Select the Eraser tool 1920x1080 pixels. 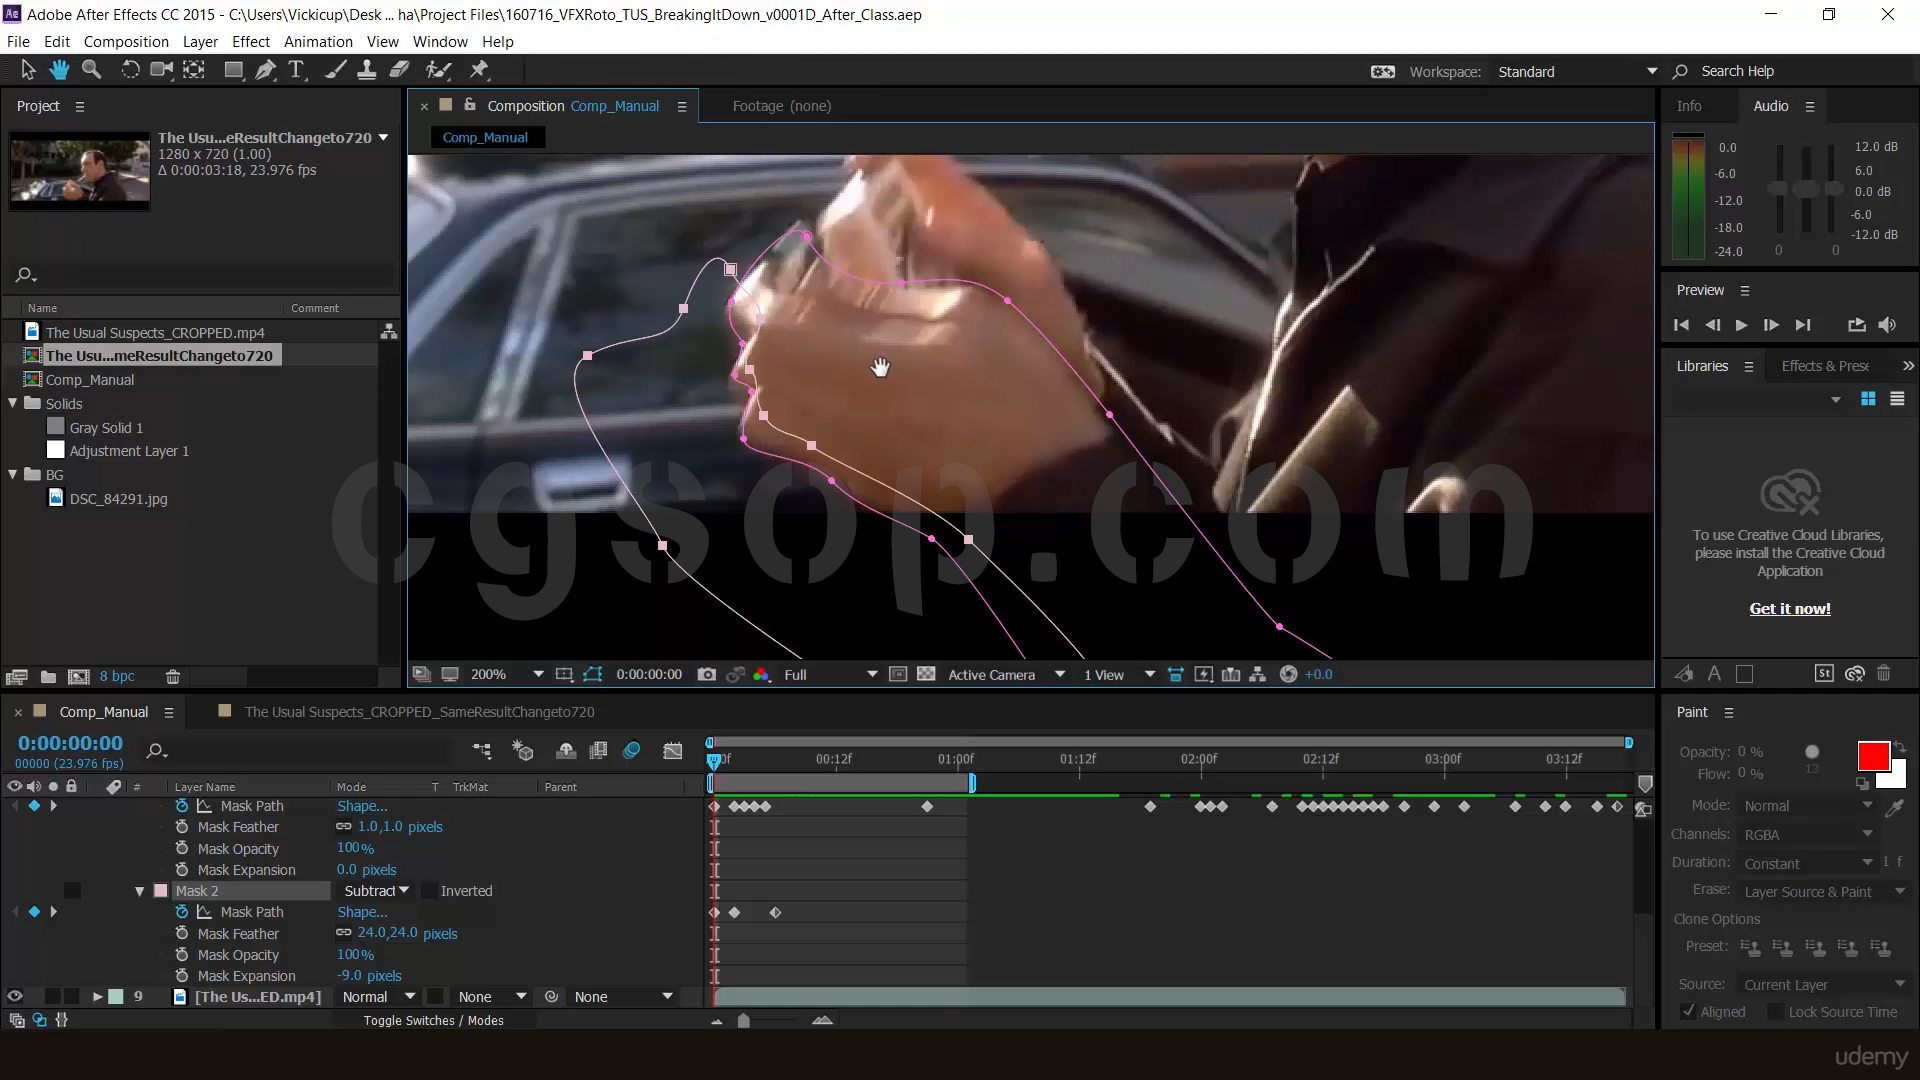click(399, 70)
